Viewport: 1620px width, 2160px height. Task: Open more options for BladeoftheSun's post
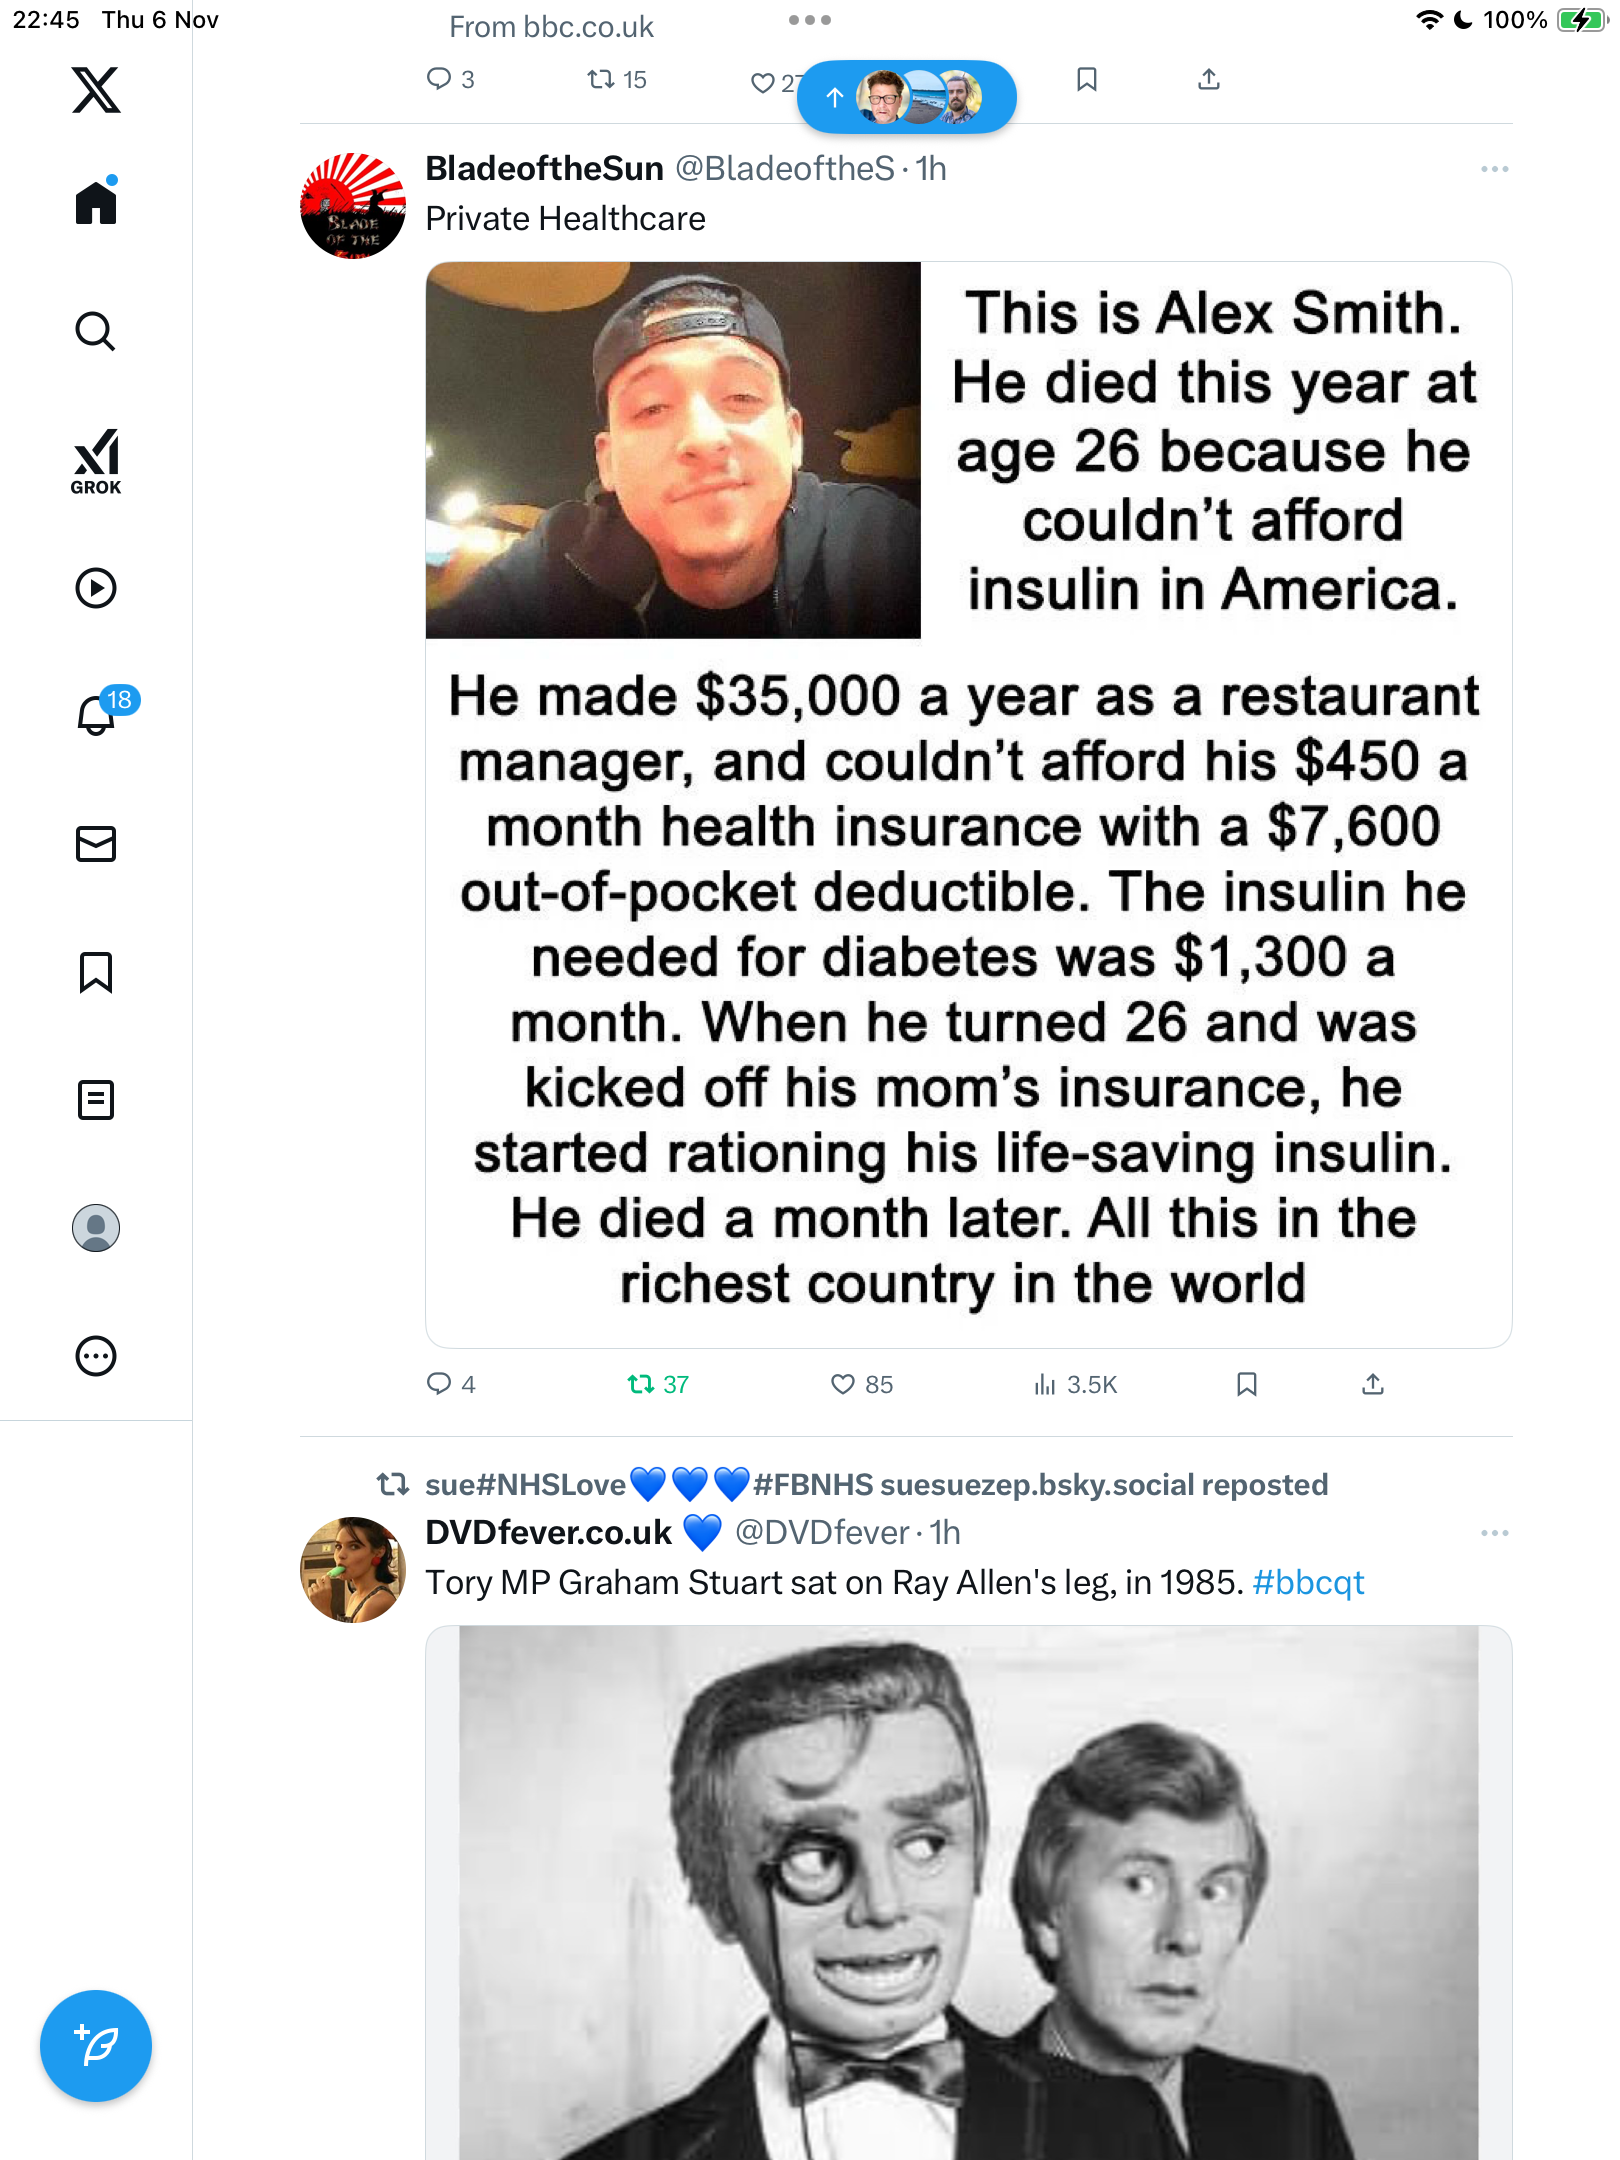point(1494,169)
